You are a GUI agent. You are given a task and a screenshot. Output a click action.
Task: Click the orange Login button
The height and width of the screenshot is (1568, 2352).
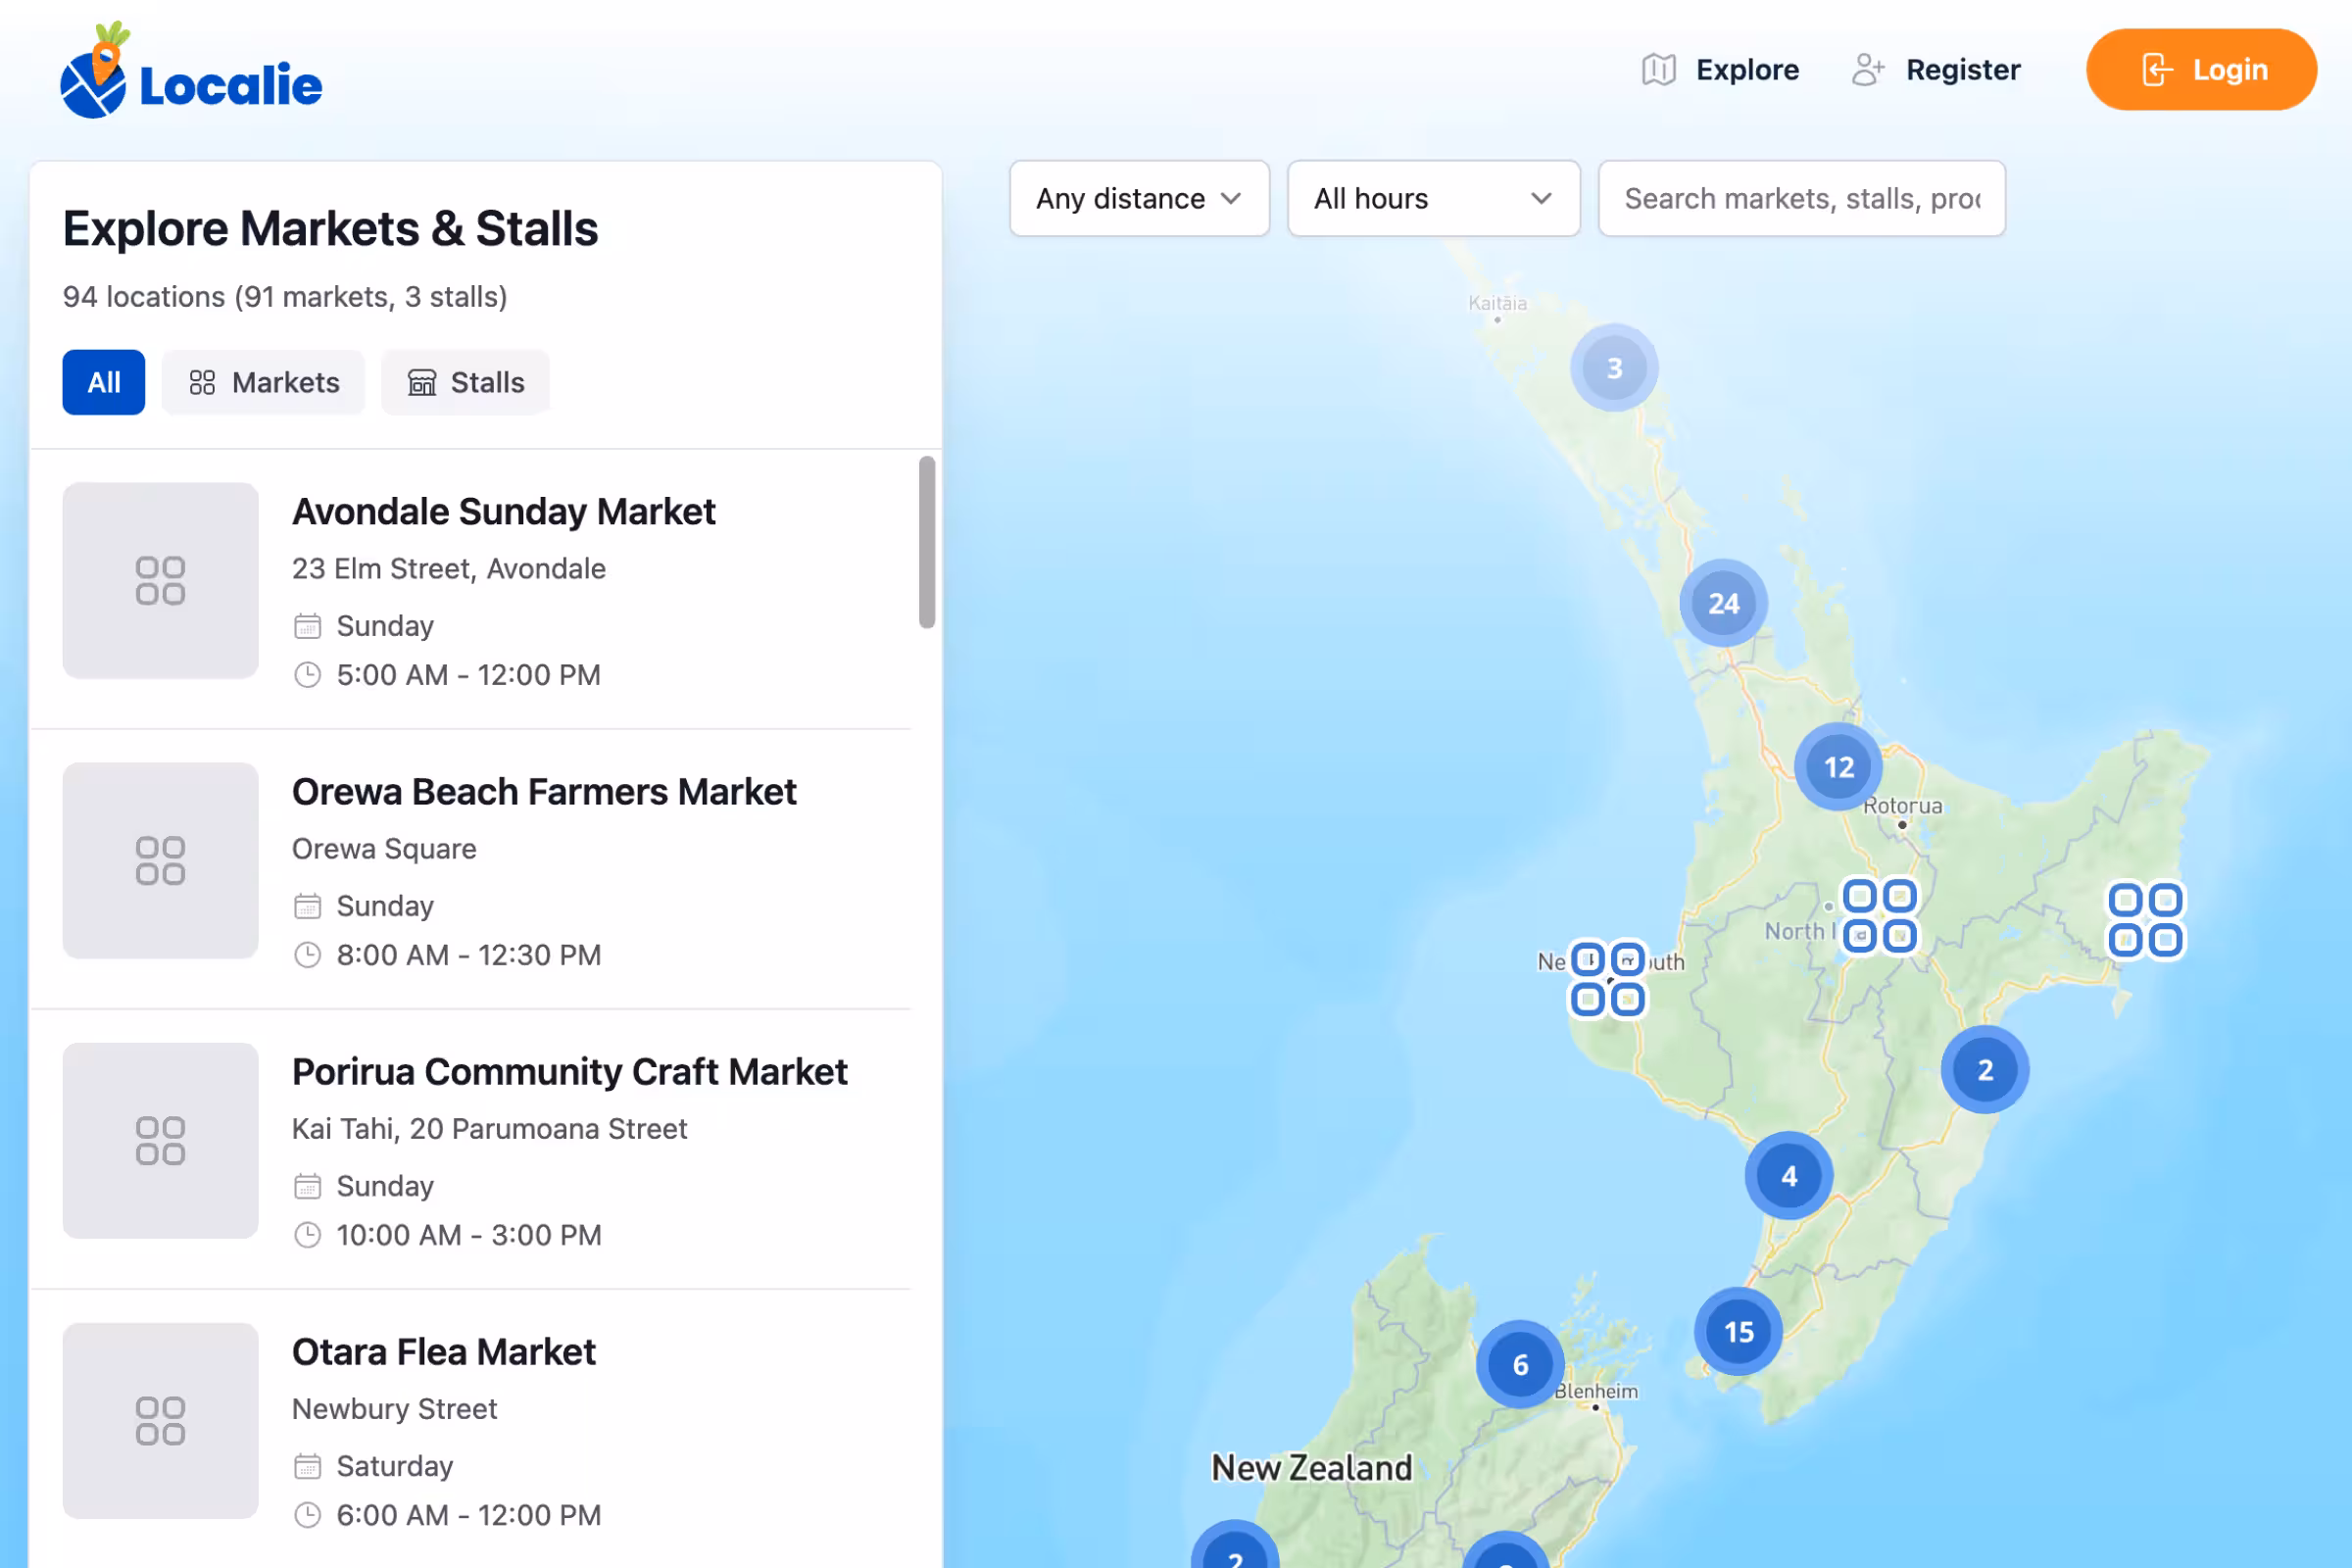(x=2201, y=69)
